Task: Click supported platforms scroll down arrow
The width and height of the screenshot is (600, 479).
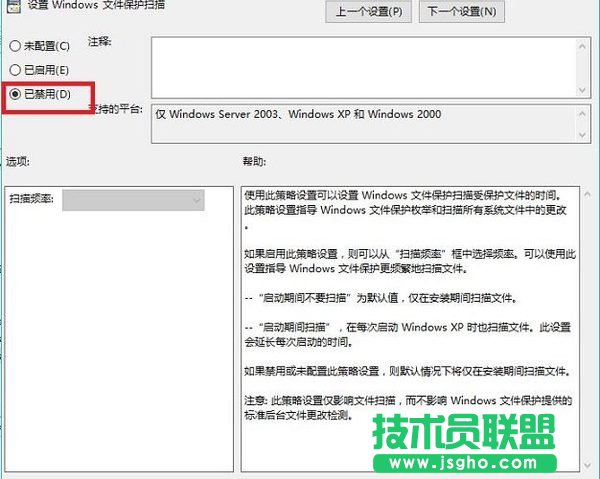Action: click(x=582, y=135)
